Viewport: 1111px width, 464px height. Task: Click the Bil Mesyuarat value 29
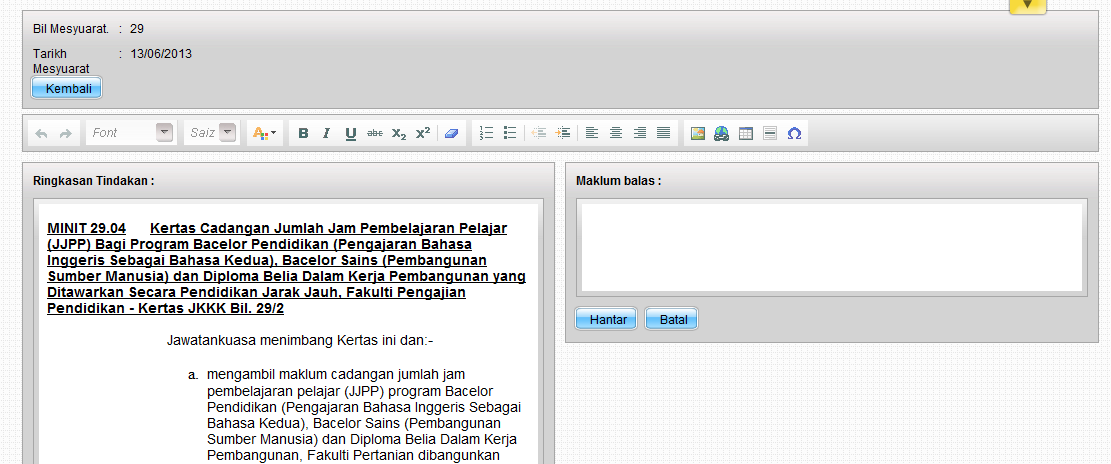coord(137,29)
